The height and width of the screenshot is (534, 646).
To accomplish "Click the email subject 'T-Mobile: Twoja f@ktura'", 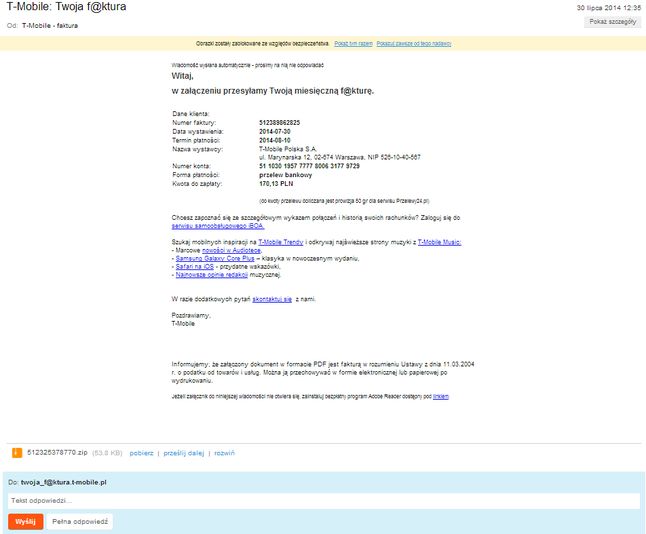I will tap(66, 7).
